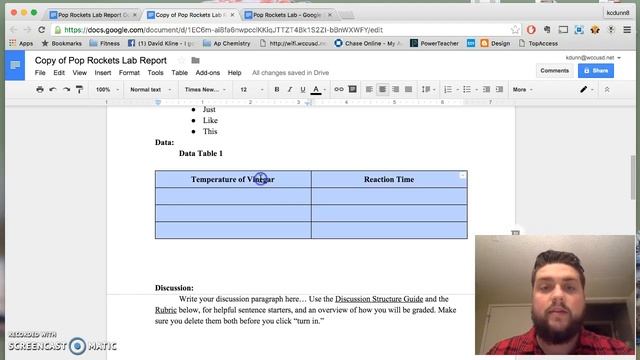The height and width of the screenshot is (360, 640).
Task: Open the table cell options arrow in Reaction Time cell
Action: [462, 176]
